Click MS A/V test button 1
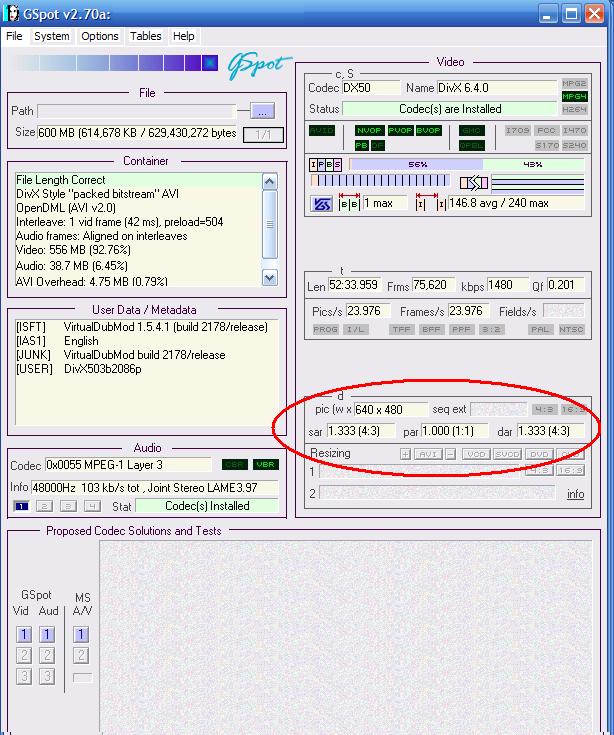This screenshot has height=735, width=614. 81,634
